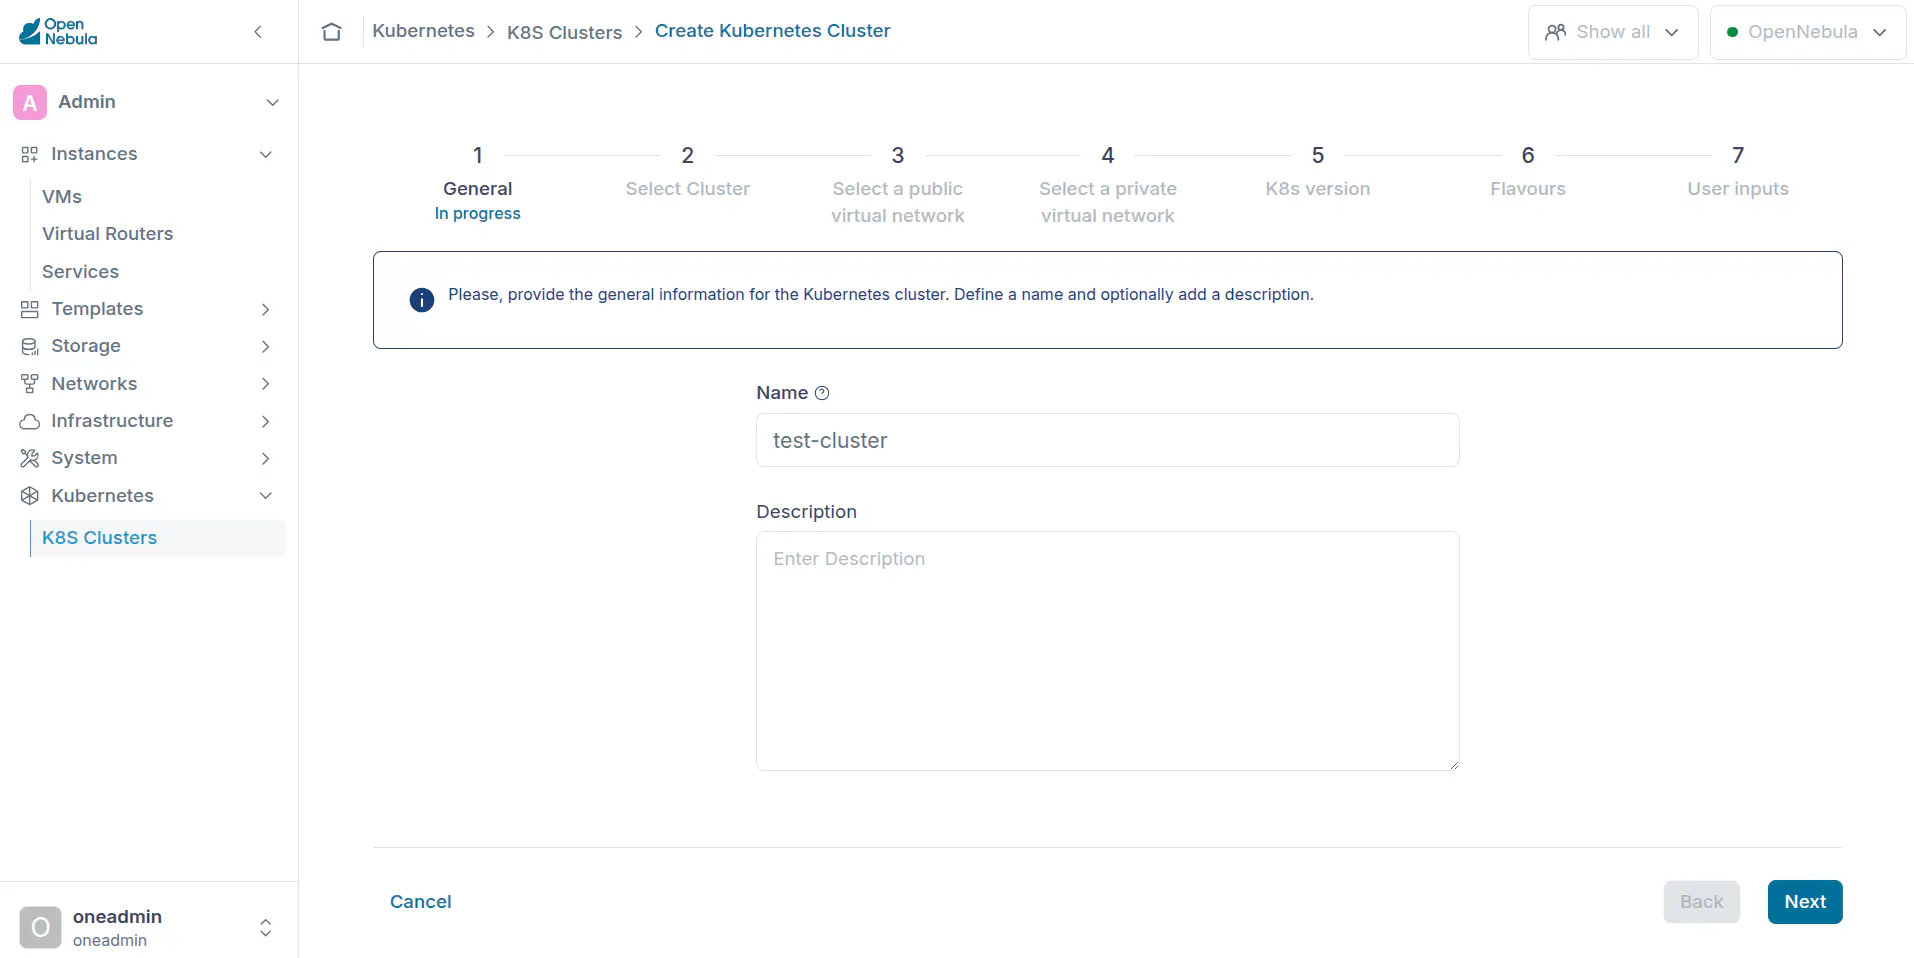This screenshot has width=1914, height=958.
Task: Go to step 4 private virtual network
Action: 1108,185
